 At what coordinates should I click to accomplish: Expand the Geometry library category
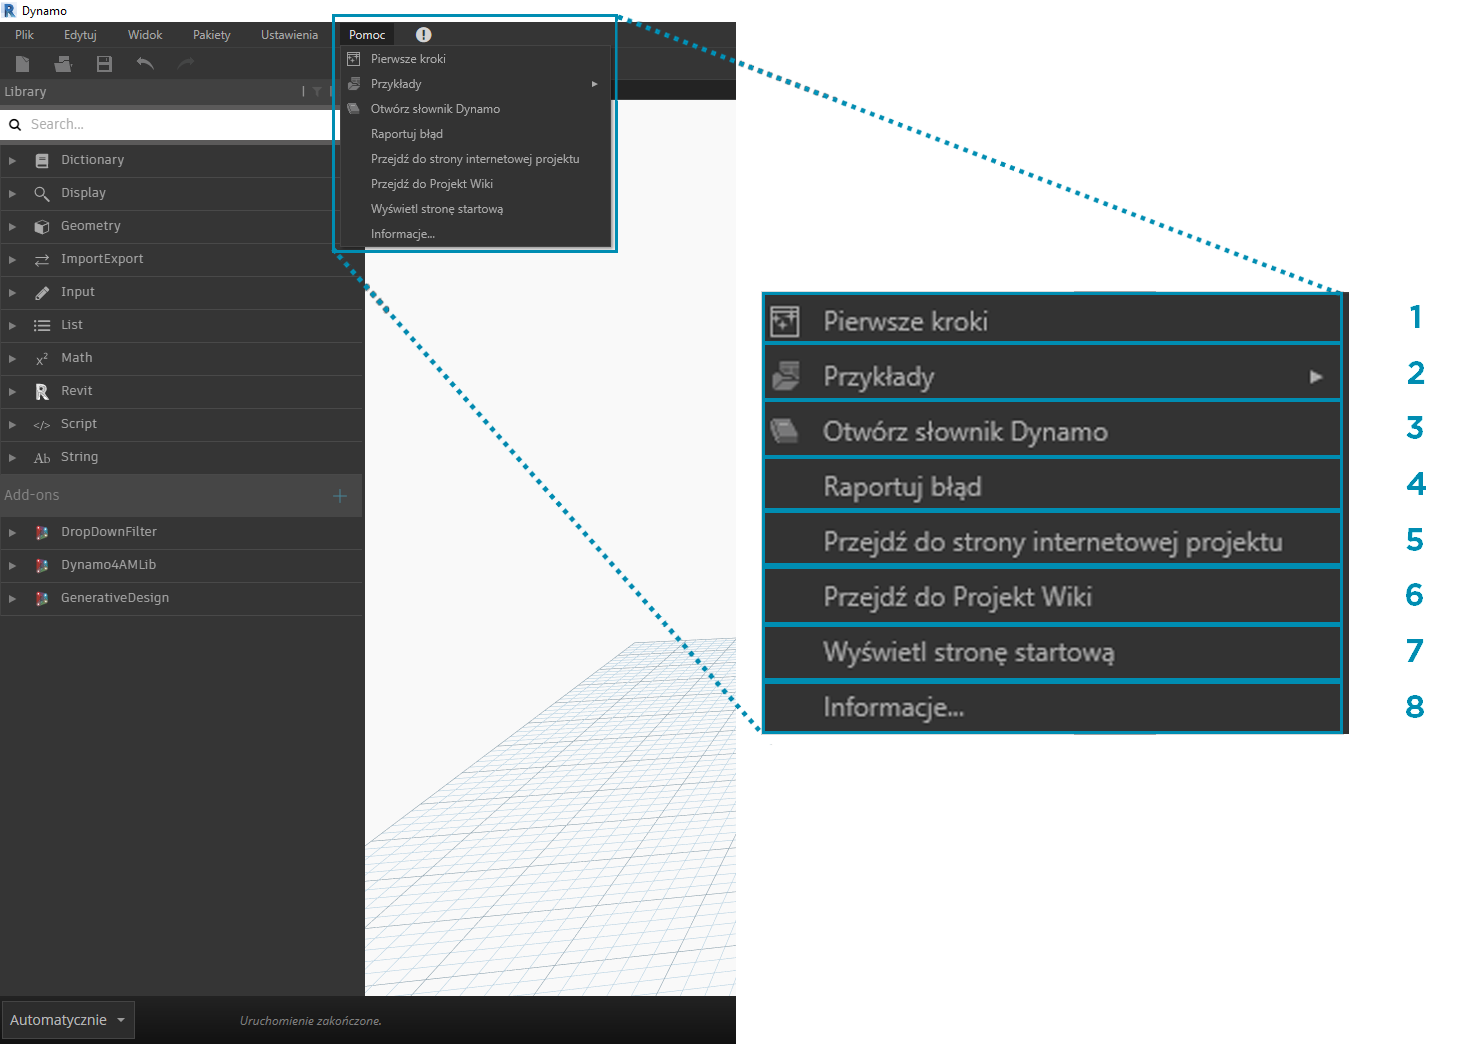[12, 226]
